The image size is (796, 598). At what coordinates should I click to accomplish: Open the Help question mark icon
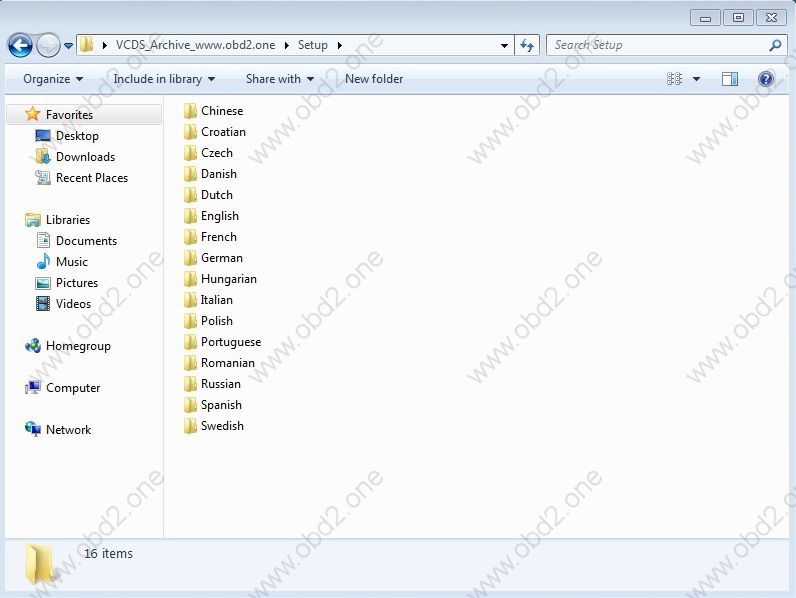[766, 79]
